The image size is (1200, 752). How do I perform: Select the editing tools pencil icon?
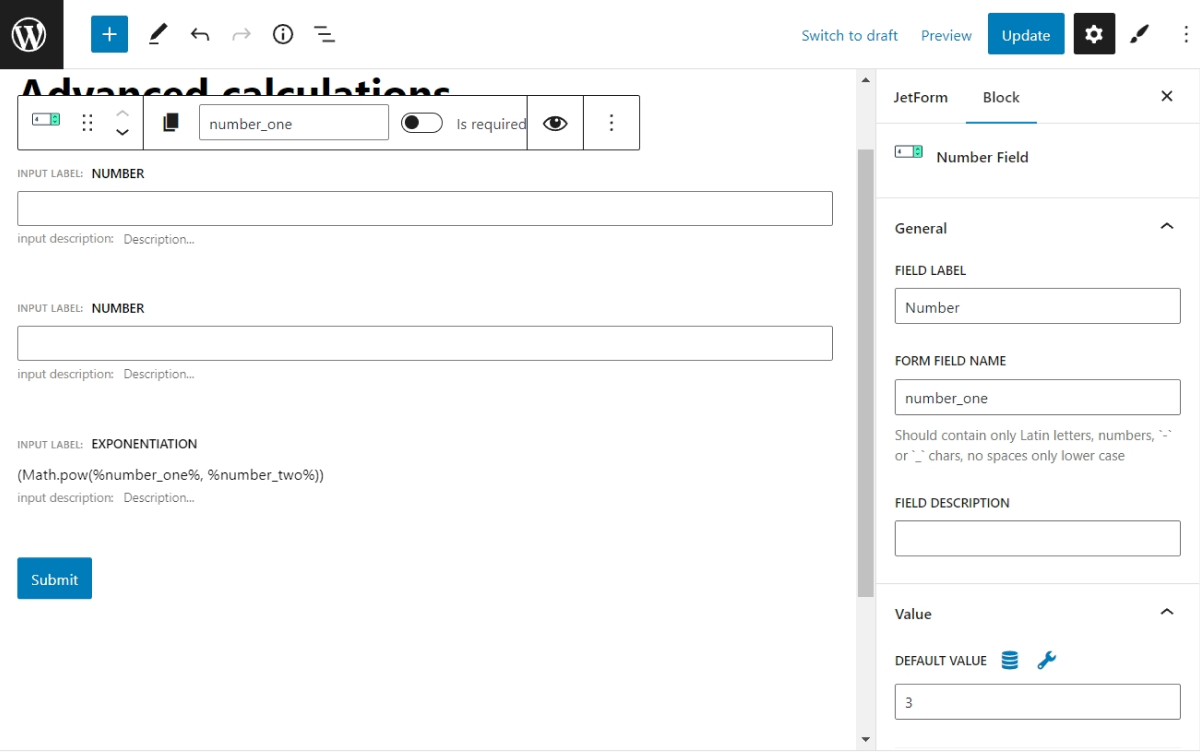[x=157, y=33]
